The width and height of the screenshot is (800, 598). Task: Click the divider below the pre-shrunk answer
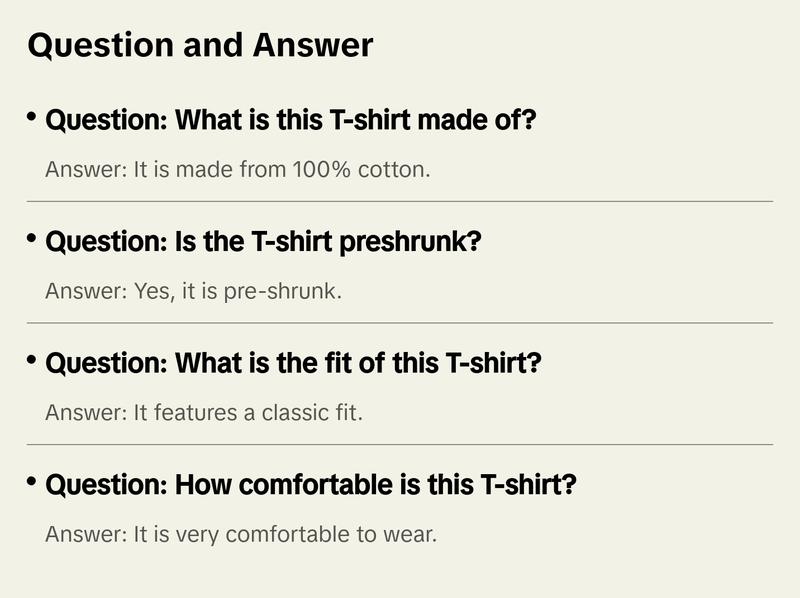click(400, 323)
